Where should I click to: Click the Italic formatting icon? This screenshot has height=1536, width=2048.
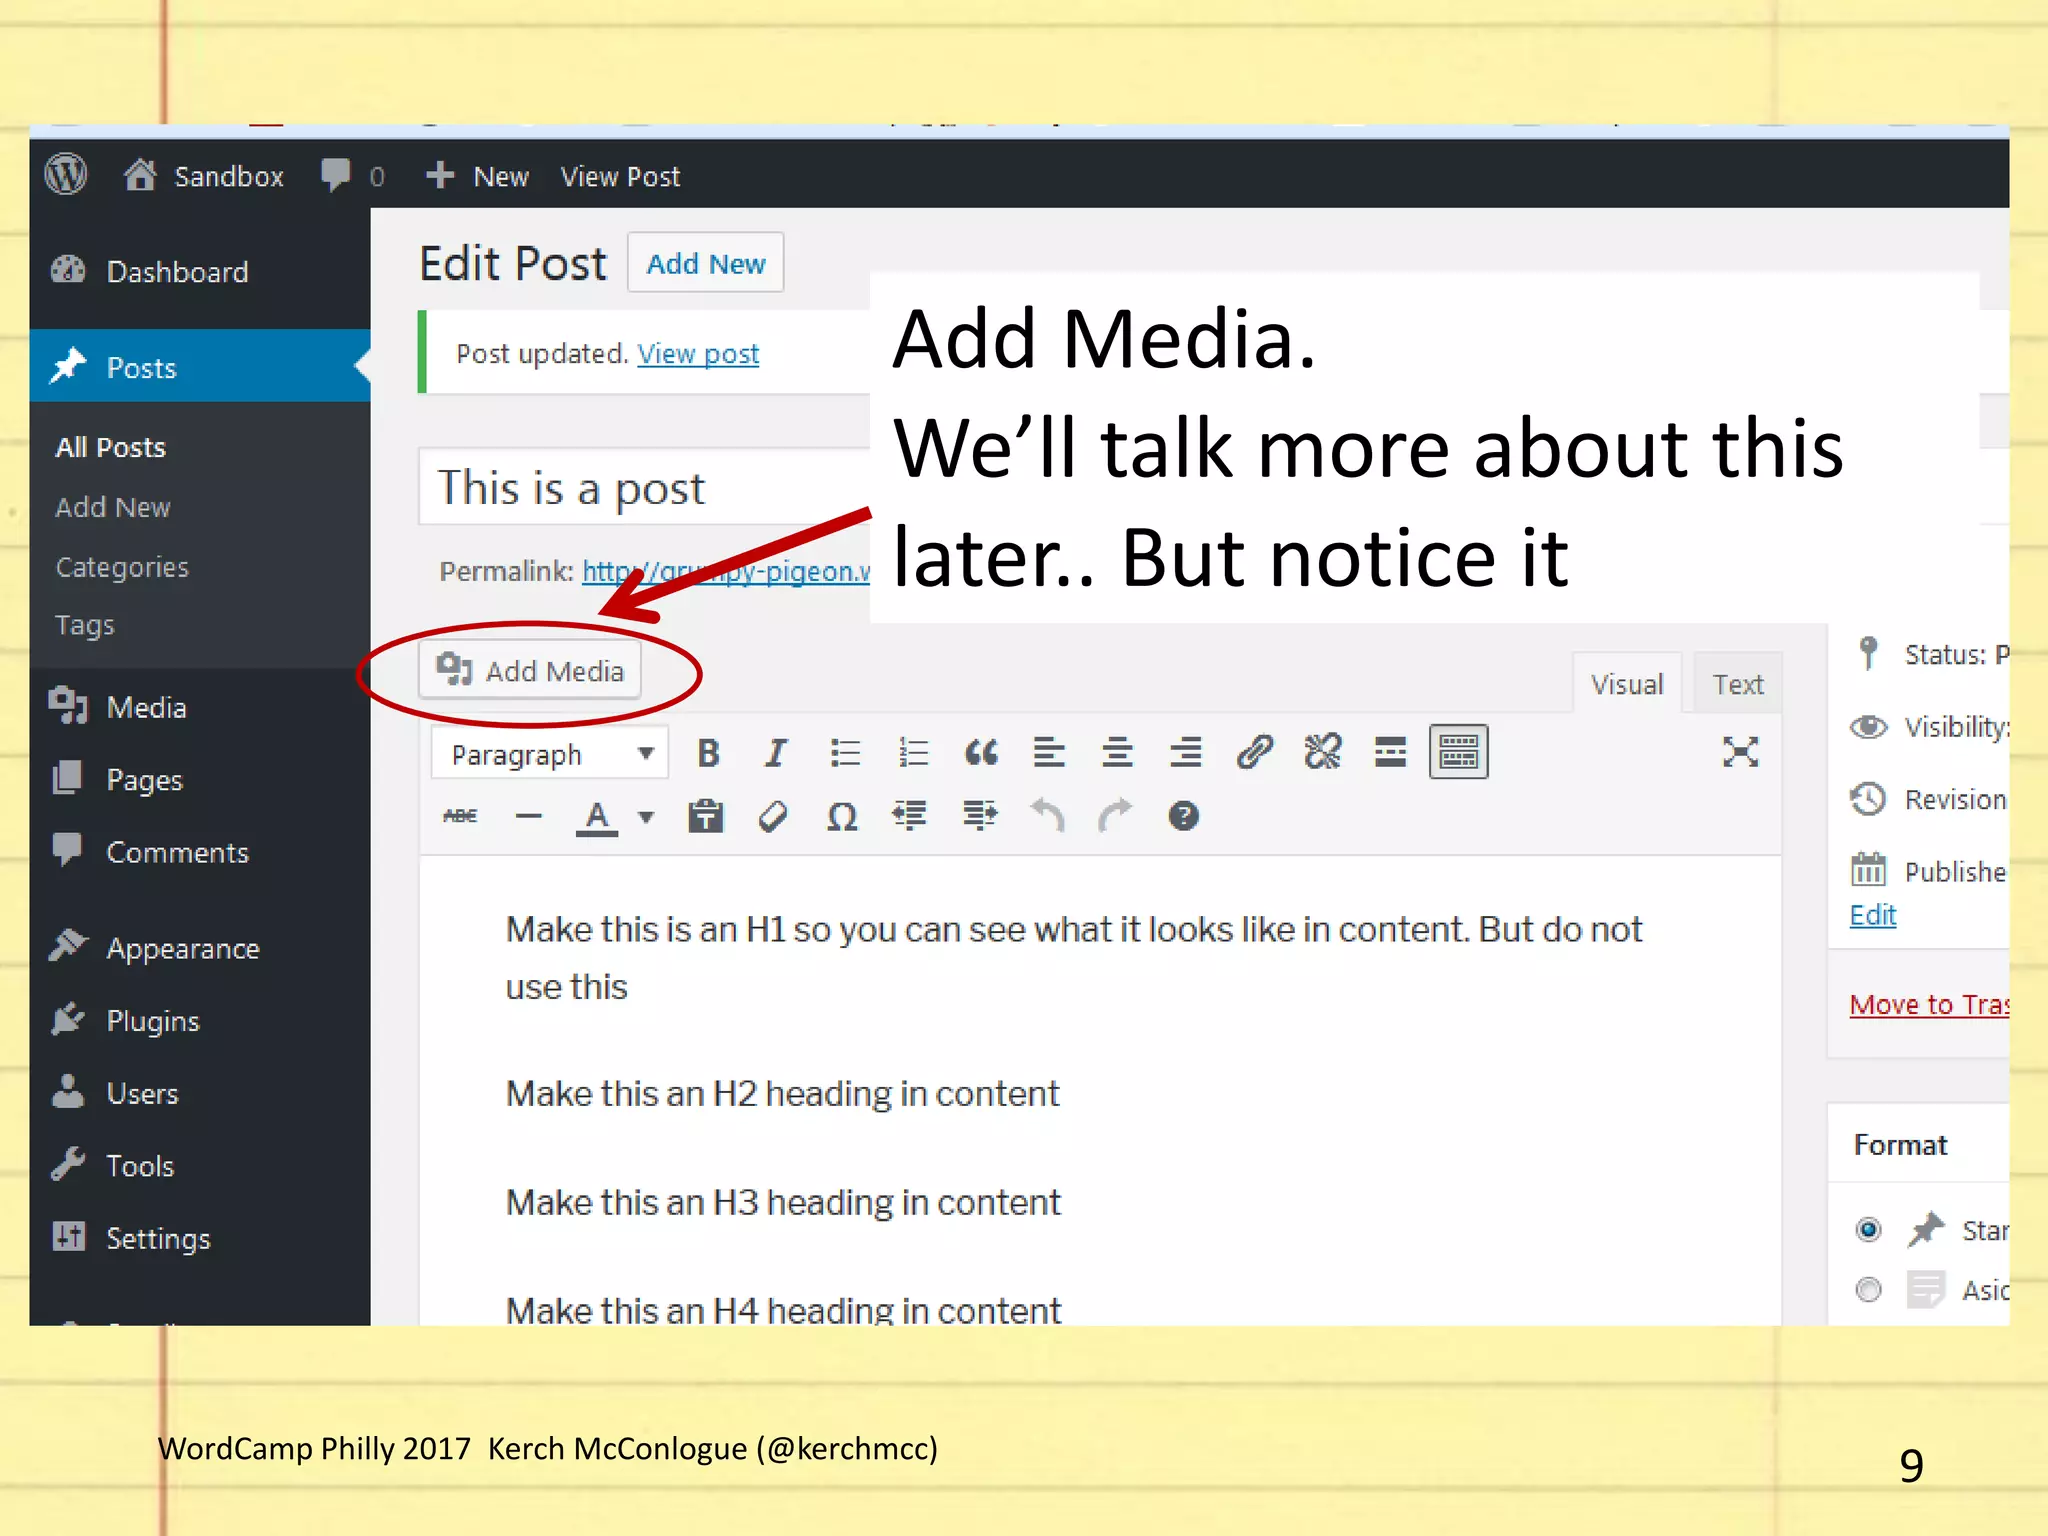(775, 752)
